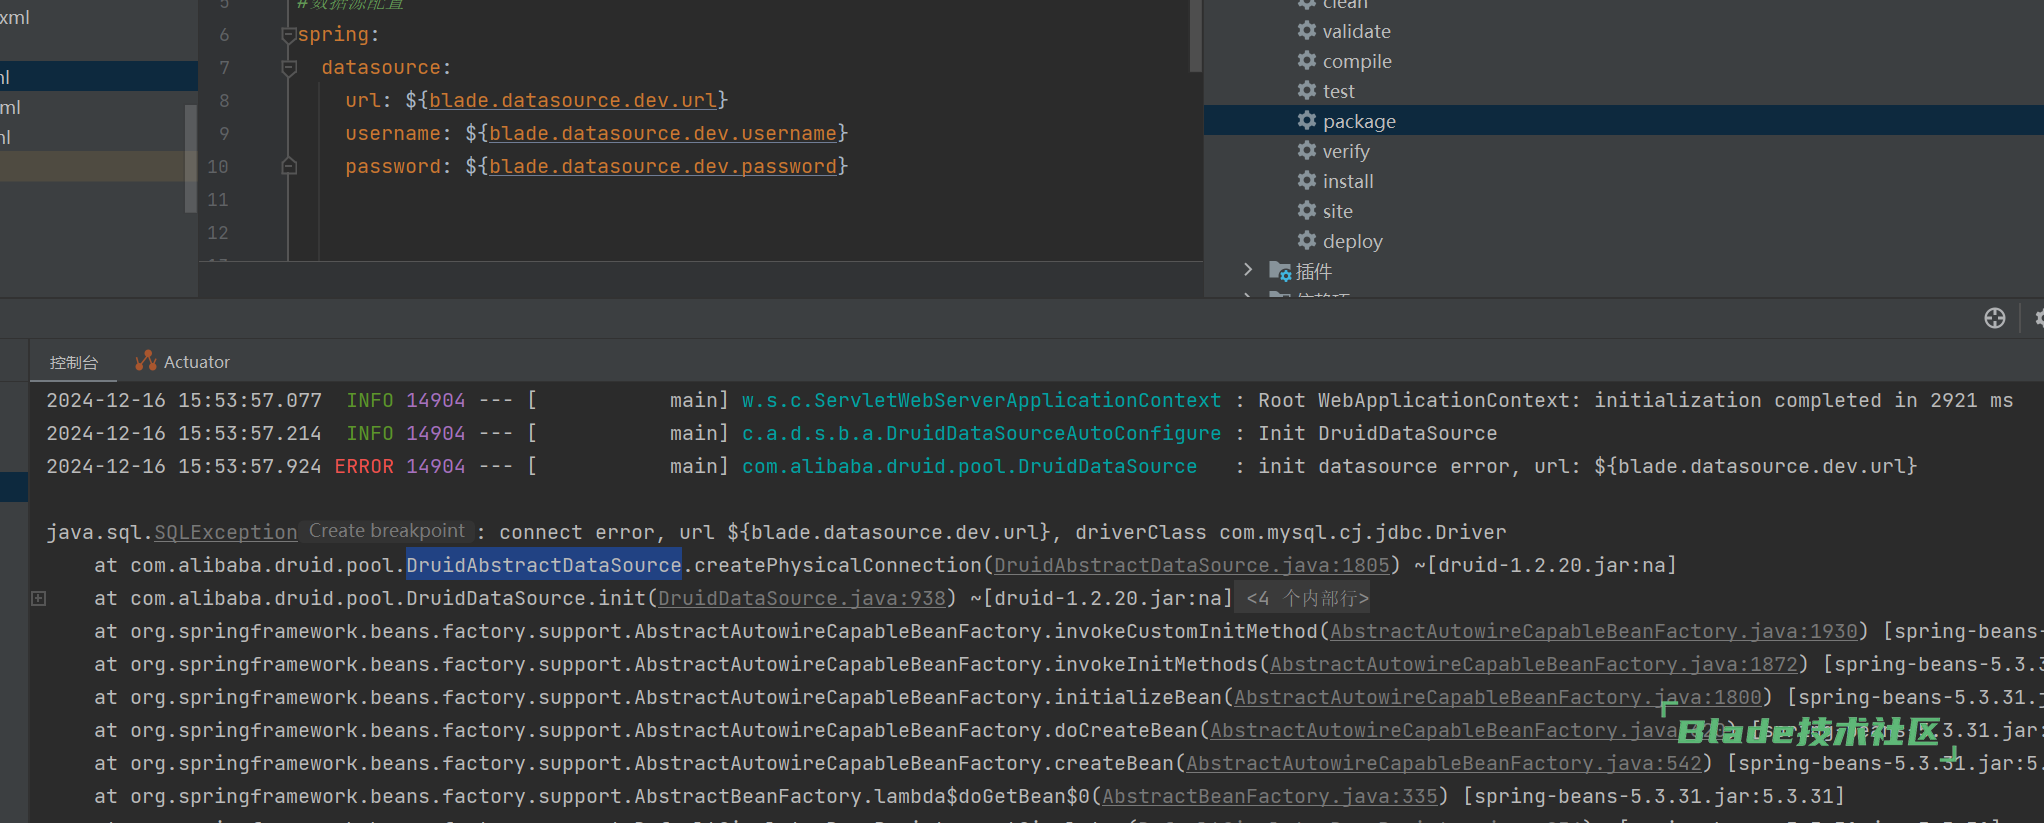The width and height of the screenshot is (2044, 823).
Task: Open DruidDataSource.java:938 link
Action: [802, 598]
